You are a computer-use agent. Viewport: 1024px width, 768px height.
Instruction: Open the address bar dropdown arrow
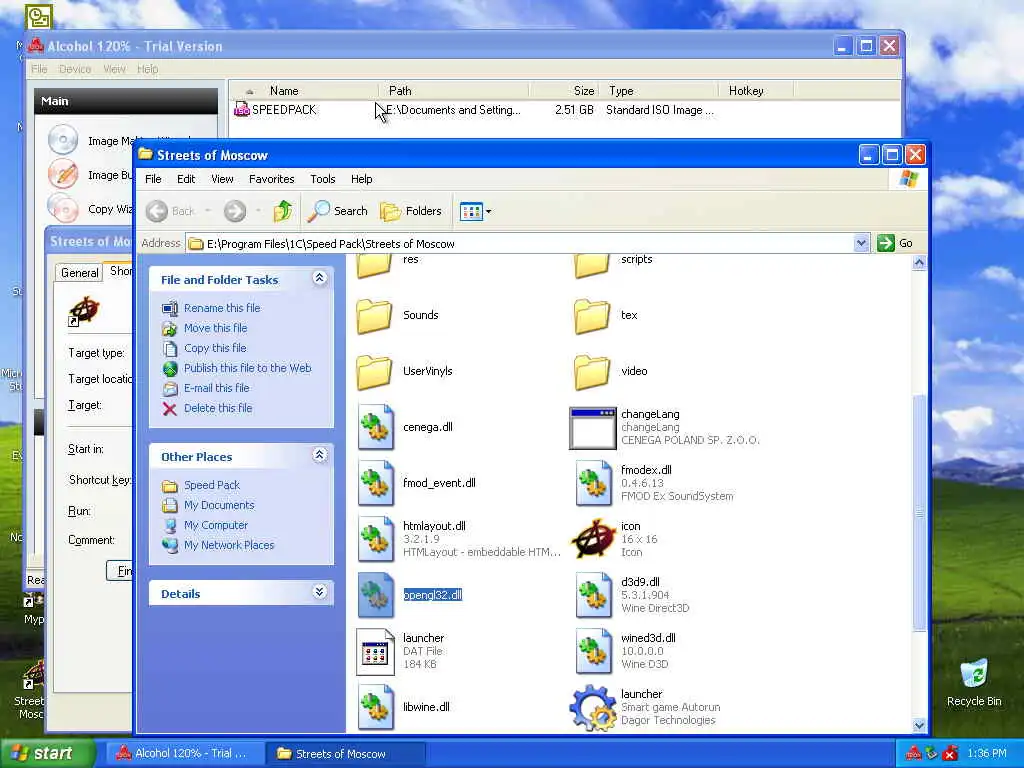tap(861, 244)
